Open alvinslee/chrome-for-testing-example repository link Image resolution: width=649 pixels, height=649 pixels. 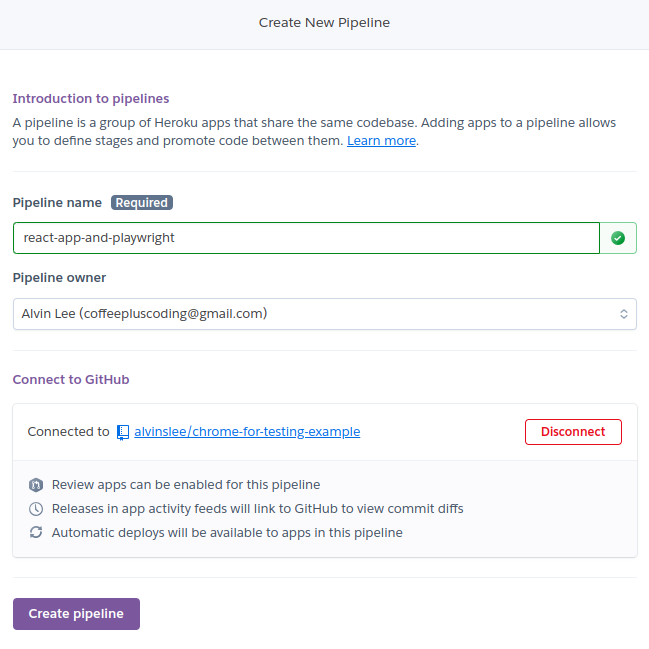pyautogui.click(x=247, y=432)
